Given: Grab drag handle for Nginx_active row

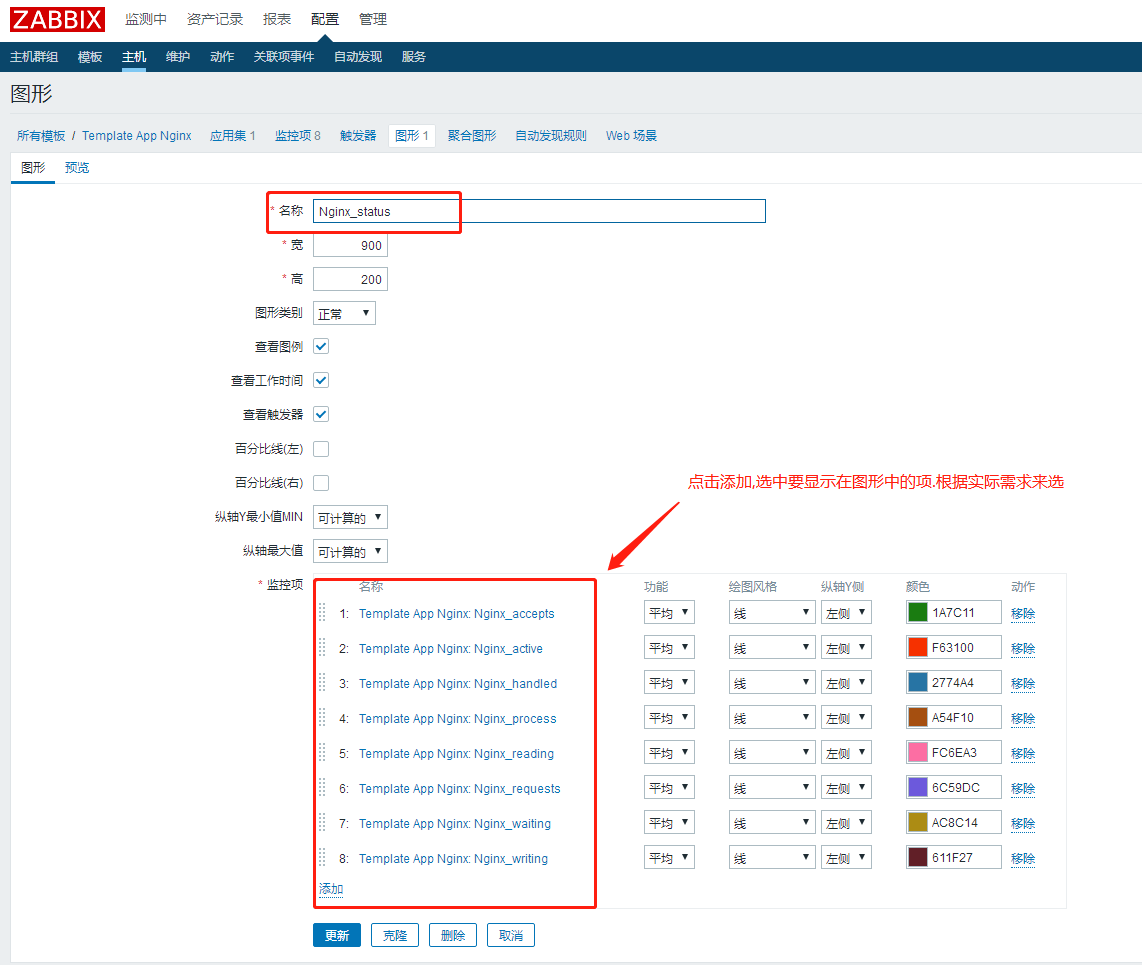Looking at the screenshot, I should point(322,647).
